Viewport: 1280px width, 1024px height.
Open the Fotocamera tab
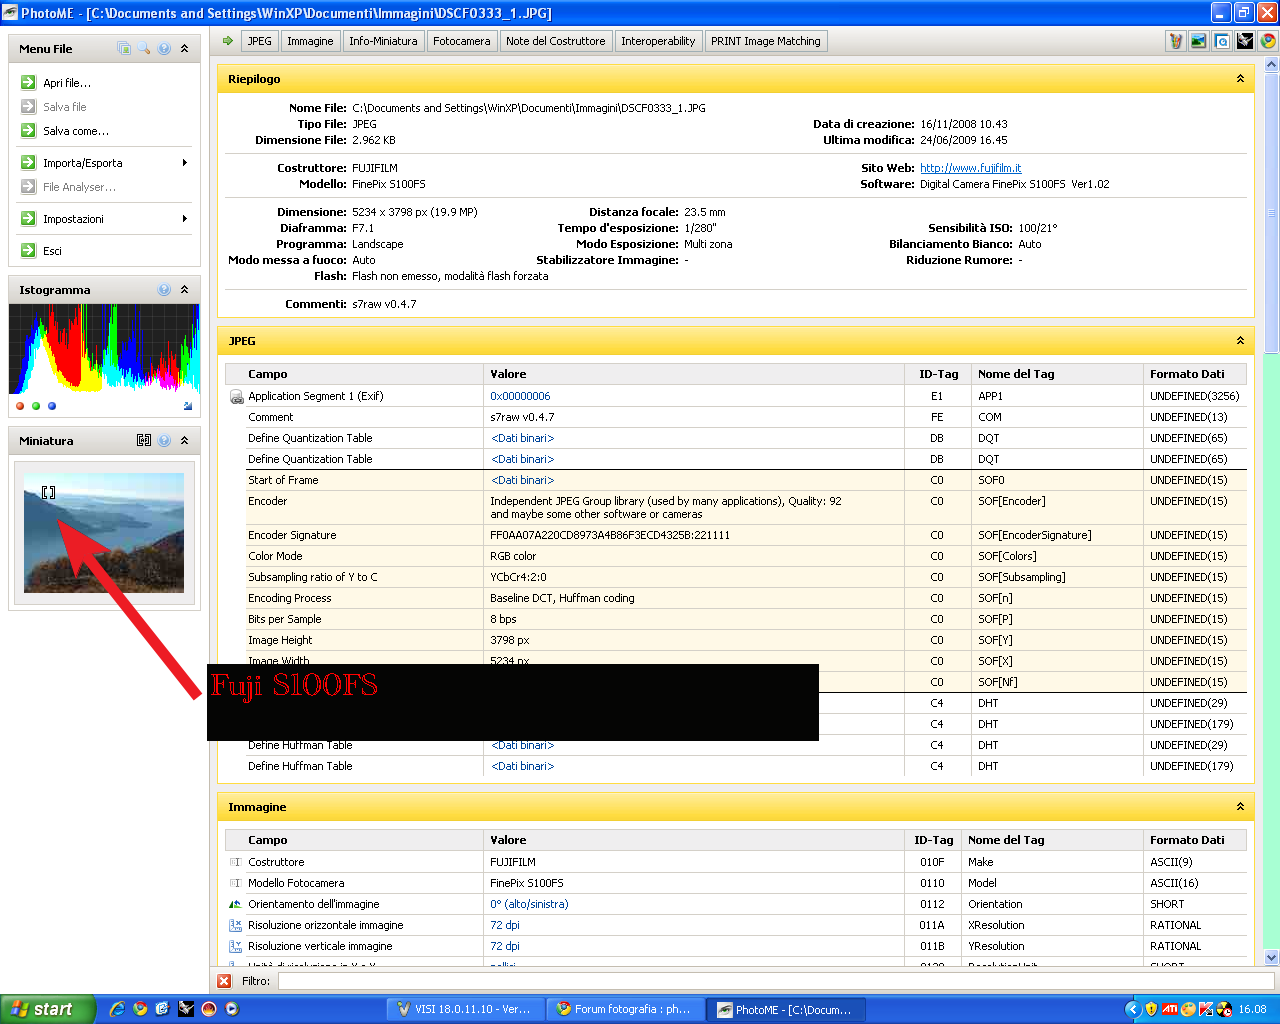pyautogui.click(x=462, y=41)
